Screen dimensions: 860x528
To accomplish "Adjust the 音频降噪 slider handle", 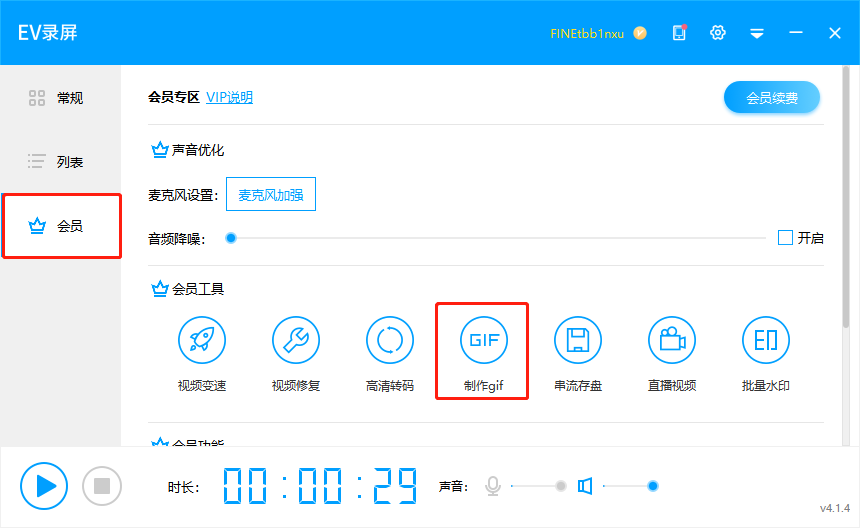I will coord(231,238).
